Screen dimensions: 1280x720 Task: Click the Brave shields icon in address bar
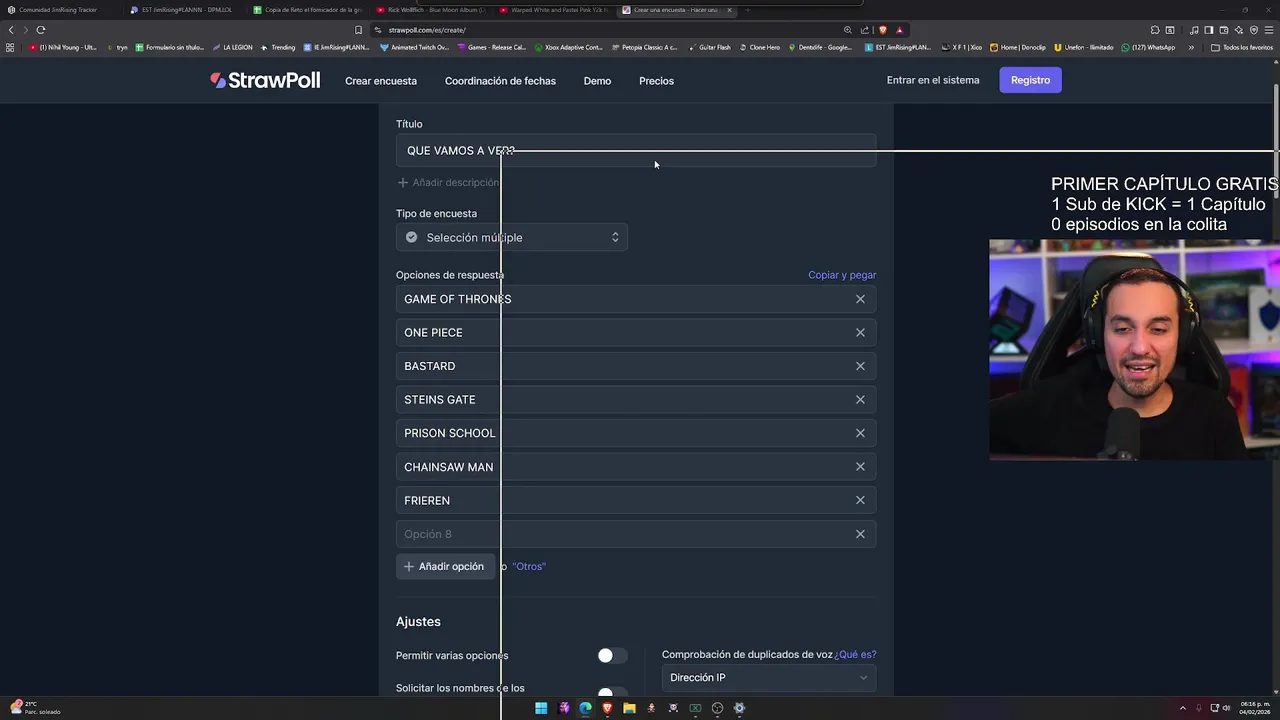[x=882, y=30]
